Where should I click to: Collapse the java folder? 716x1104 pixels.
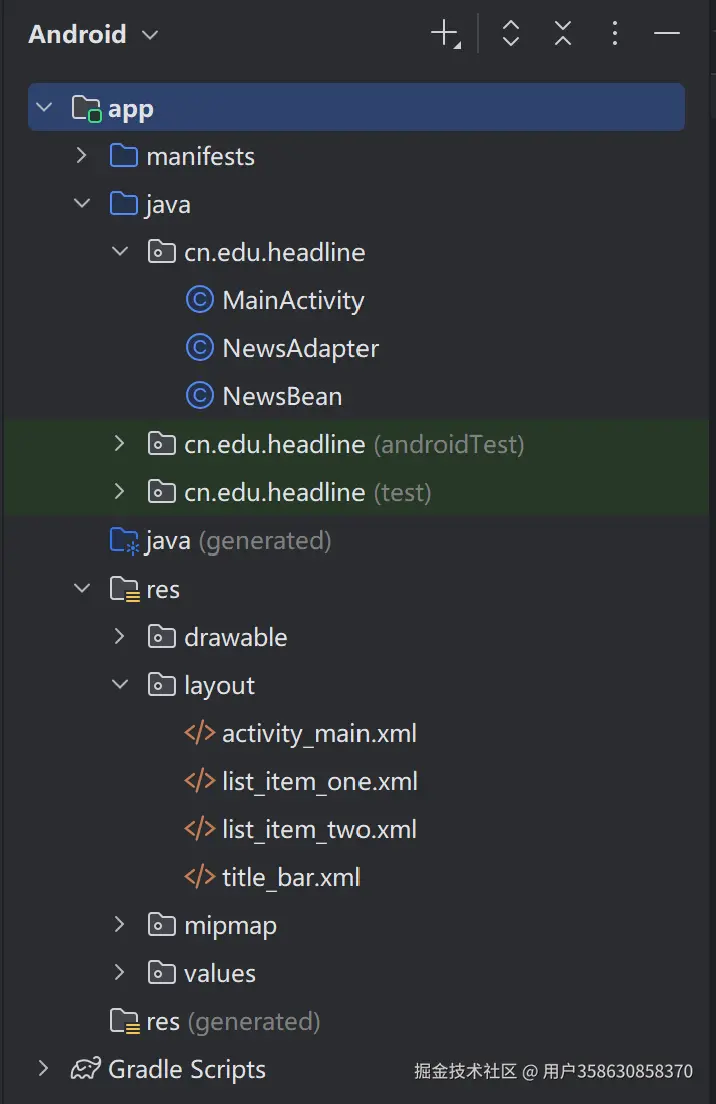pyautogui.click(x=82, y=204)
